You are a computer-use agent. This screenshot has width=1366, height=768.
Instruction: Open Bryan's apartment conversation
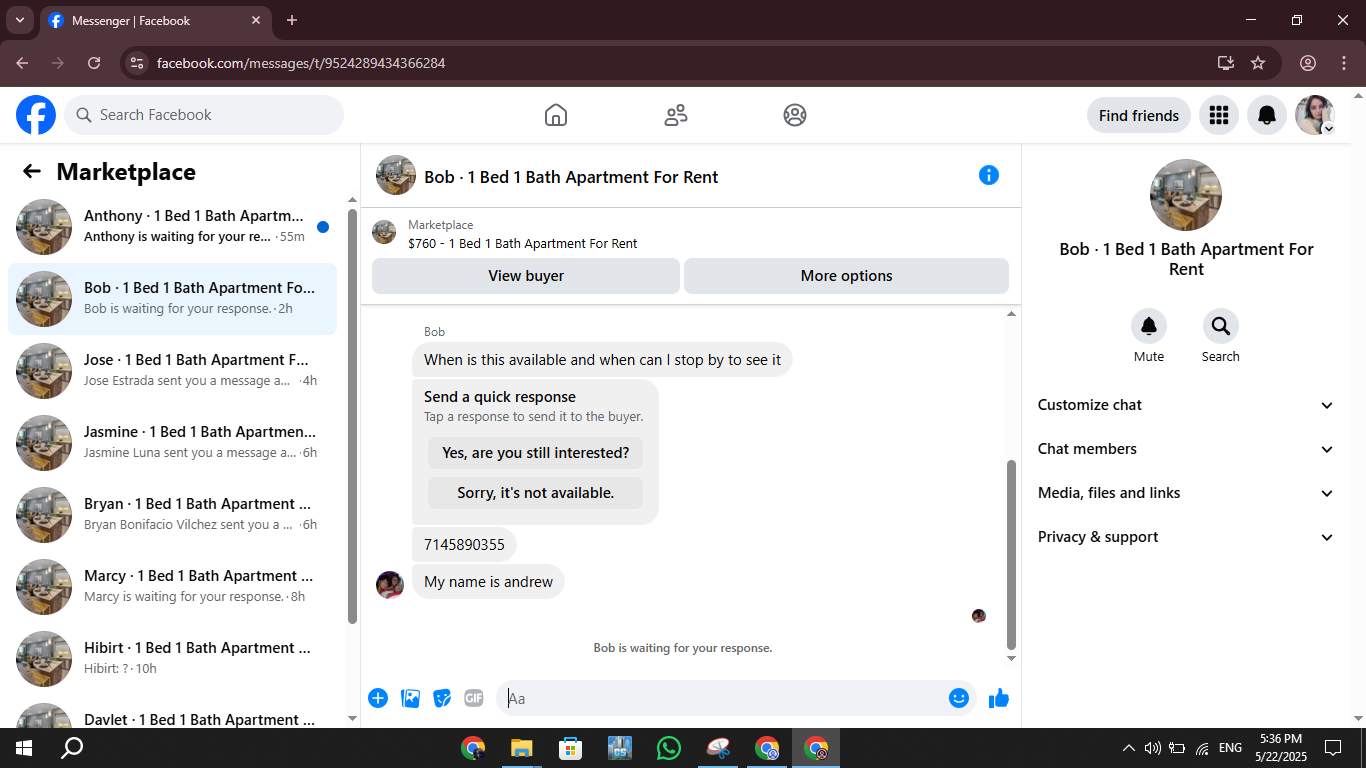[172, 515]
